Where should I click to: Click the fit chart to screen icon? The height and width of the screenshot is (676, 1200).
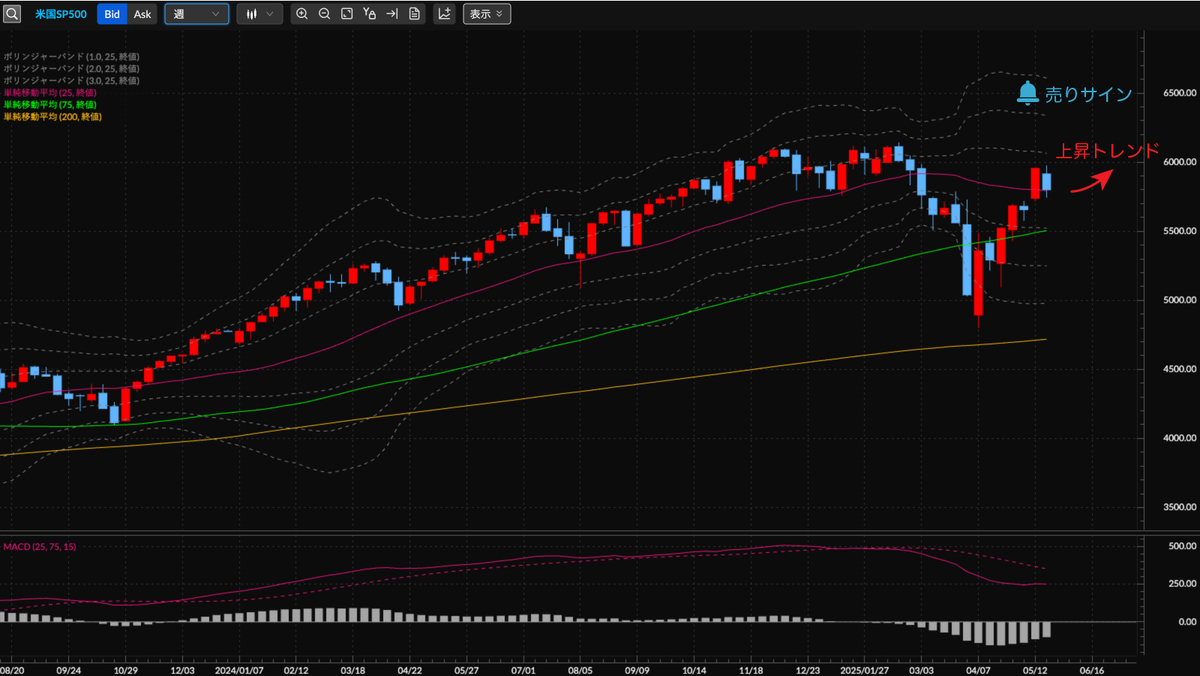(x=347, y=14)
